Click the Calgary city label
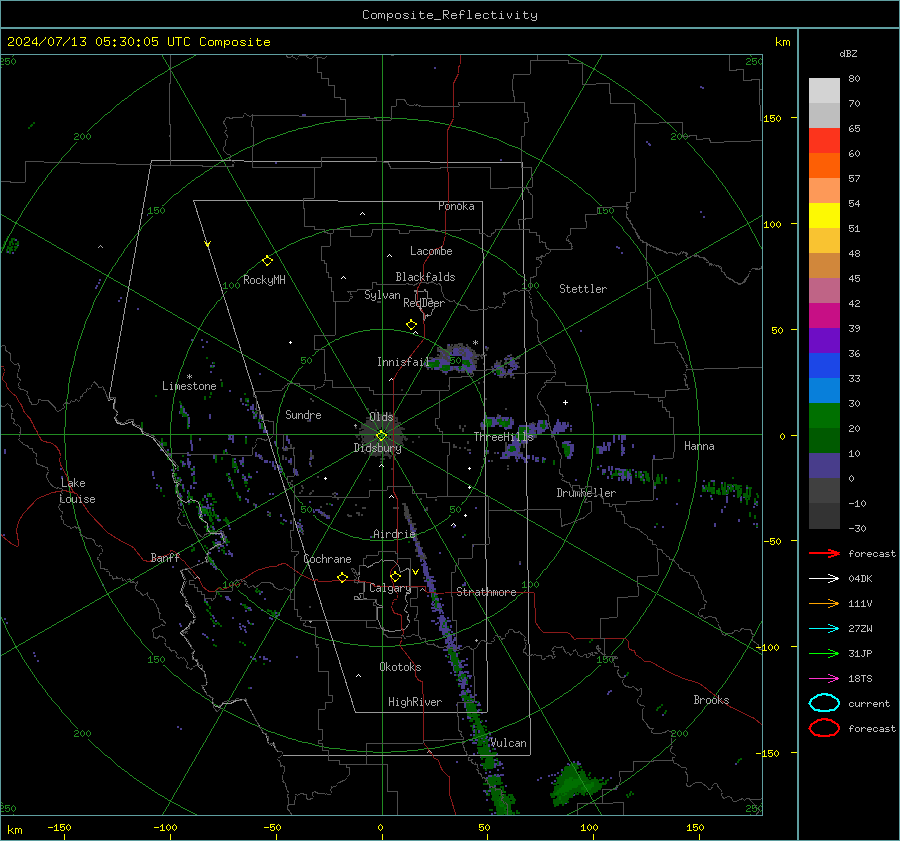The width and height of the screenshot is (900, 841). pos(390,588)
